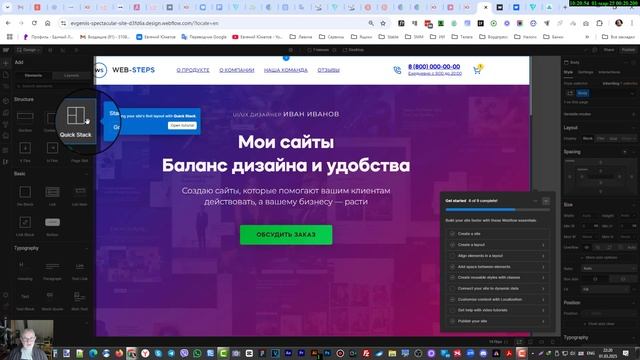
Task: Open the О КОМПАНИИ navigation link
Action: coord(237,70)
